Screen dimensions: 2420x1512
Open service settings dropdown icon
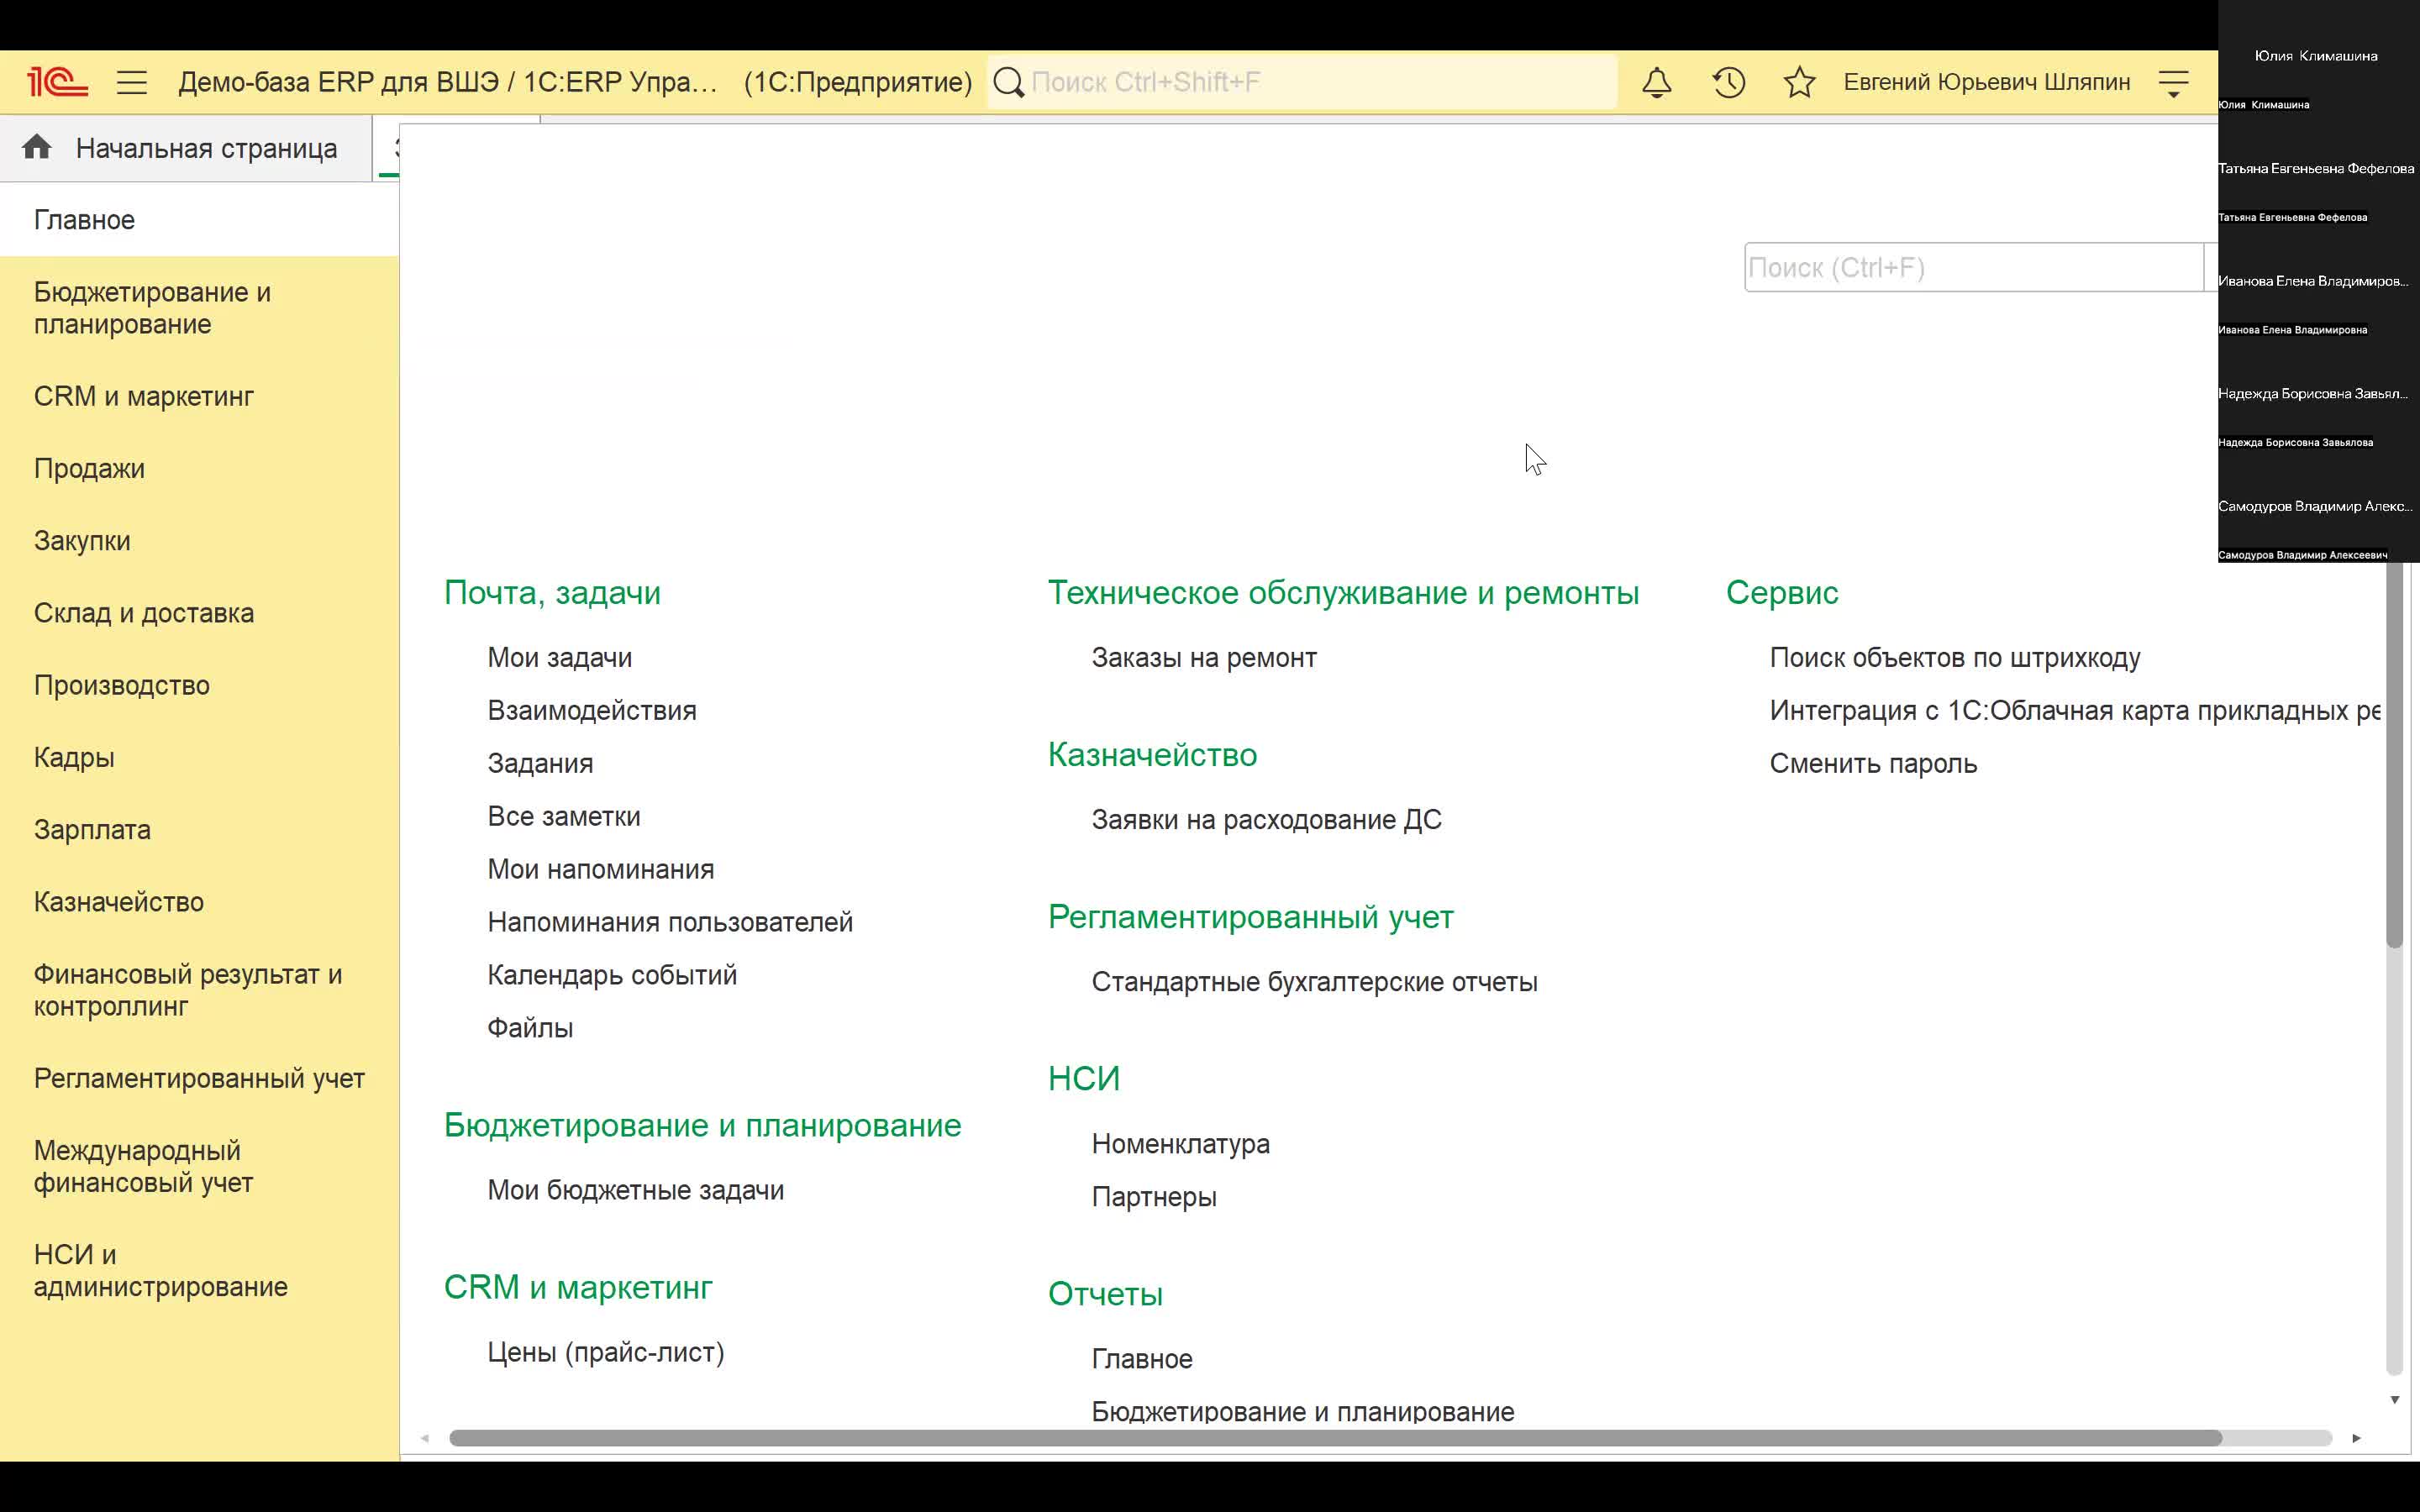pyautogui.click(x=2174, y=83)
